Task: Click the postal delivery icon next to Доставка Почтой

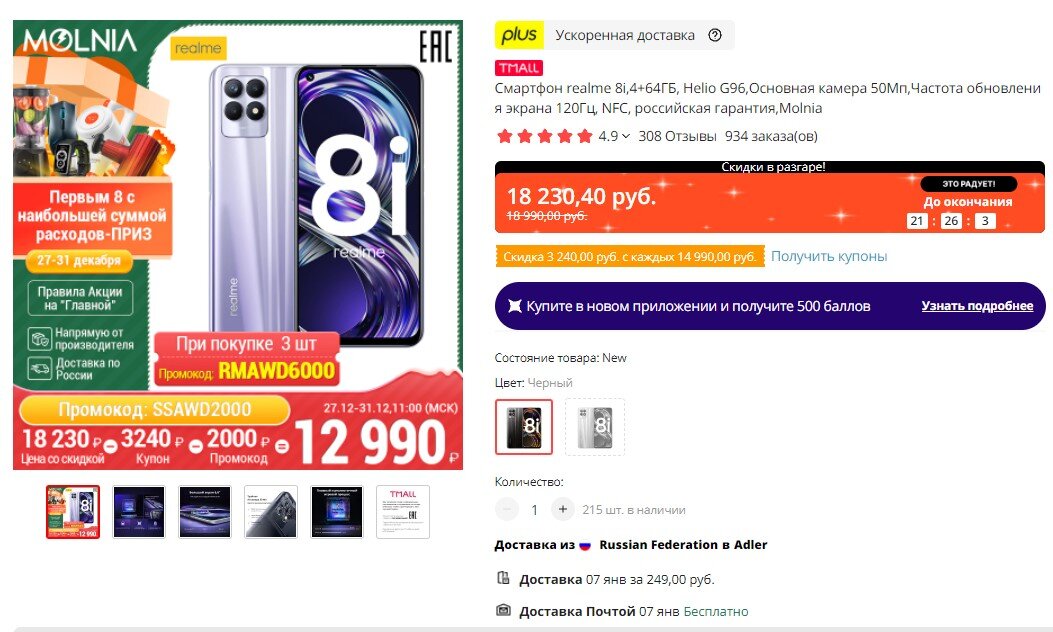Action: click(503, 611)
